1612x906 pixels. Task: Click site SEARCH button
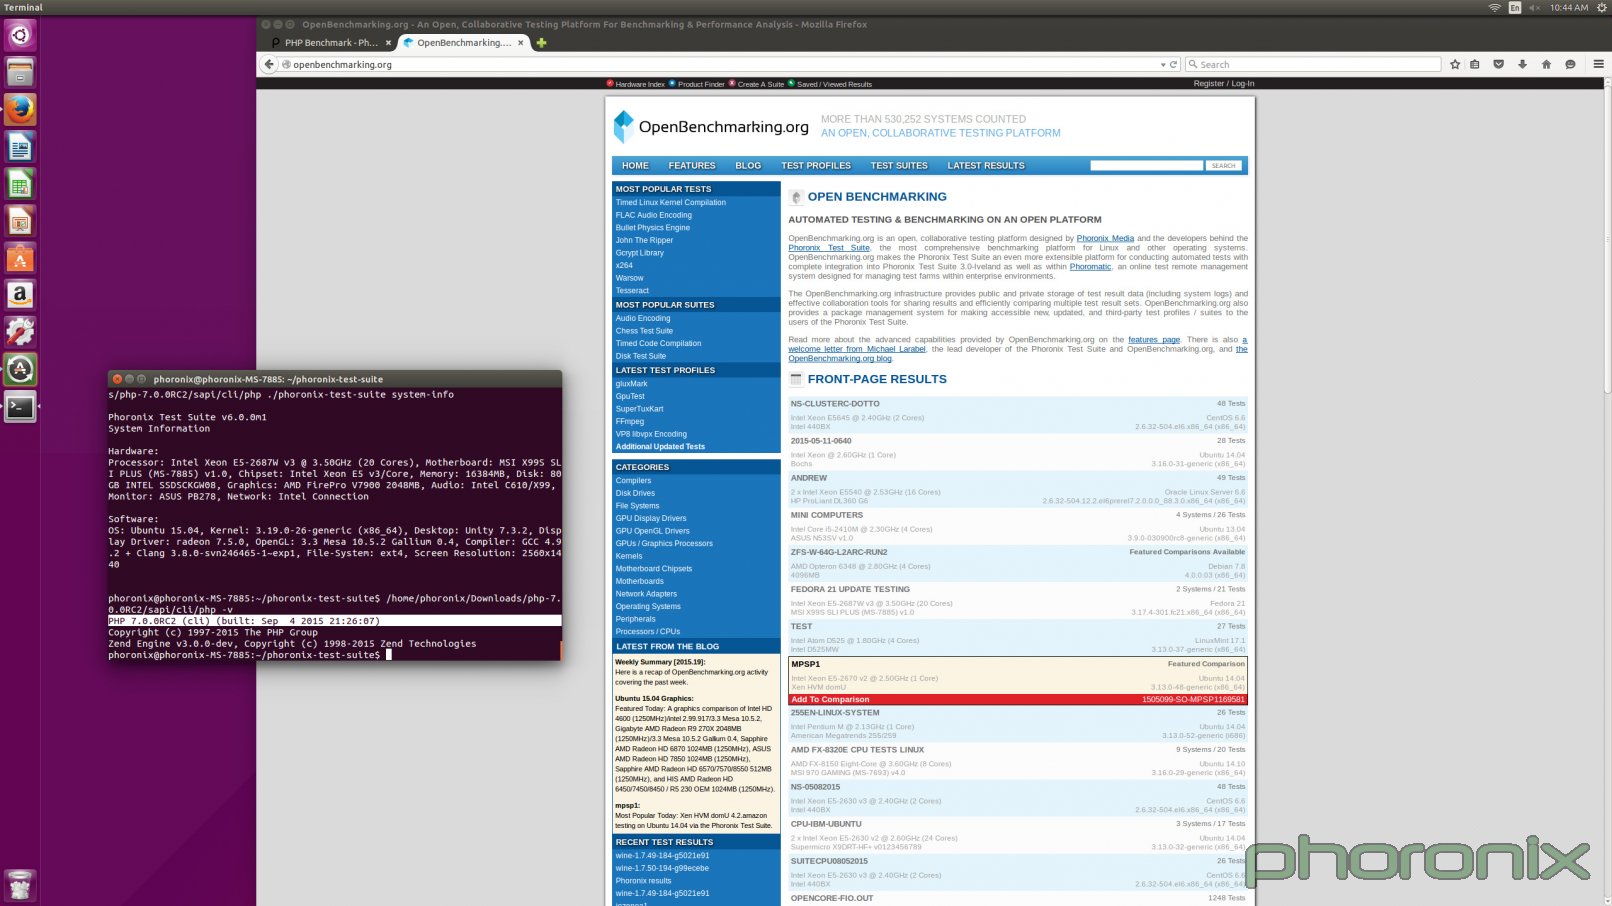coord(1224,166)
